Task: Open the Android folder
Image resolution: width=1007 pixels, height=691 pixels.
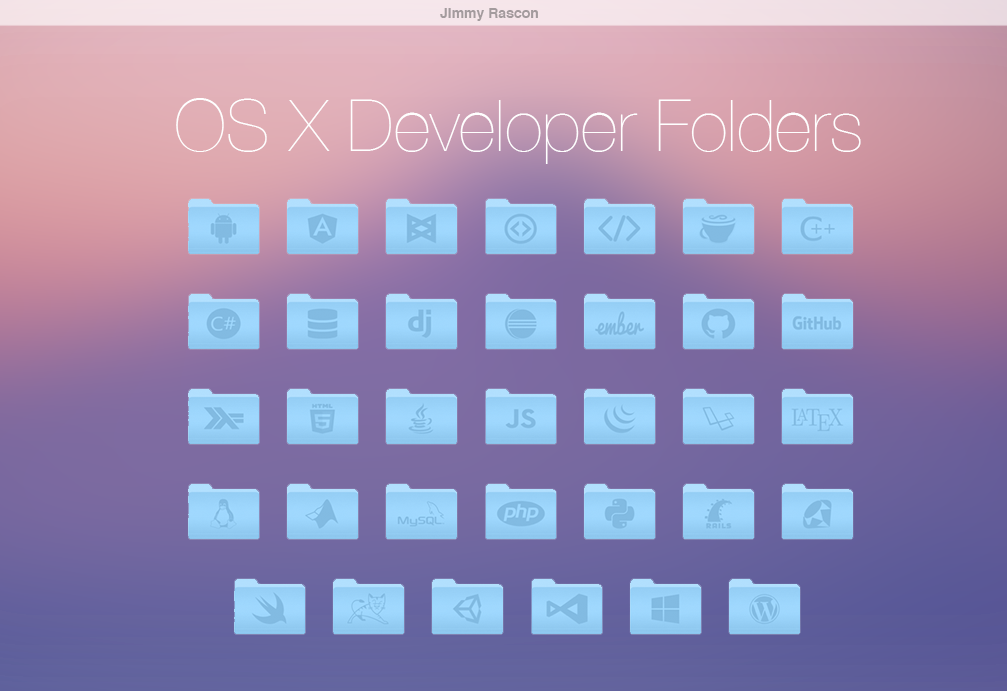Action: [223, 227]
